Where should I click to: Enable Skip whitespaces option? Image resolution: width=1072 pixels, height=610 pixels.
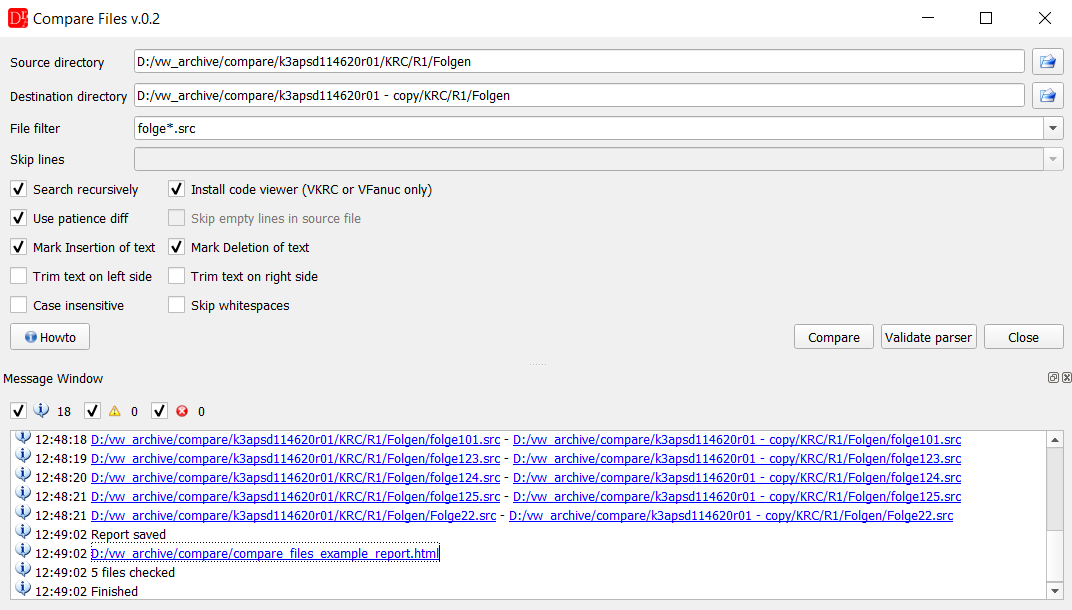click(177, 305)
